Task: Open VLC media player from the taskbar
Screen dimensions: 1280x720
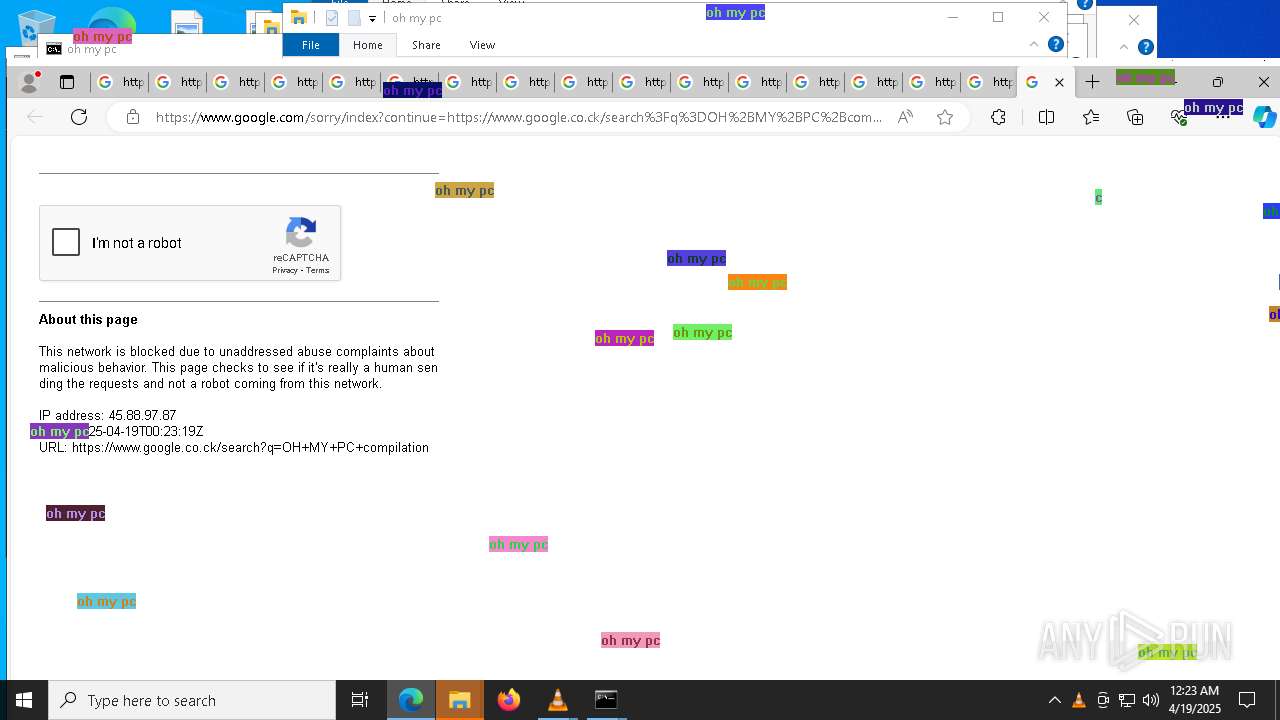Action: coord(558,700)
